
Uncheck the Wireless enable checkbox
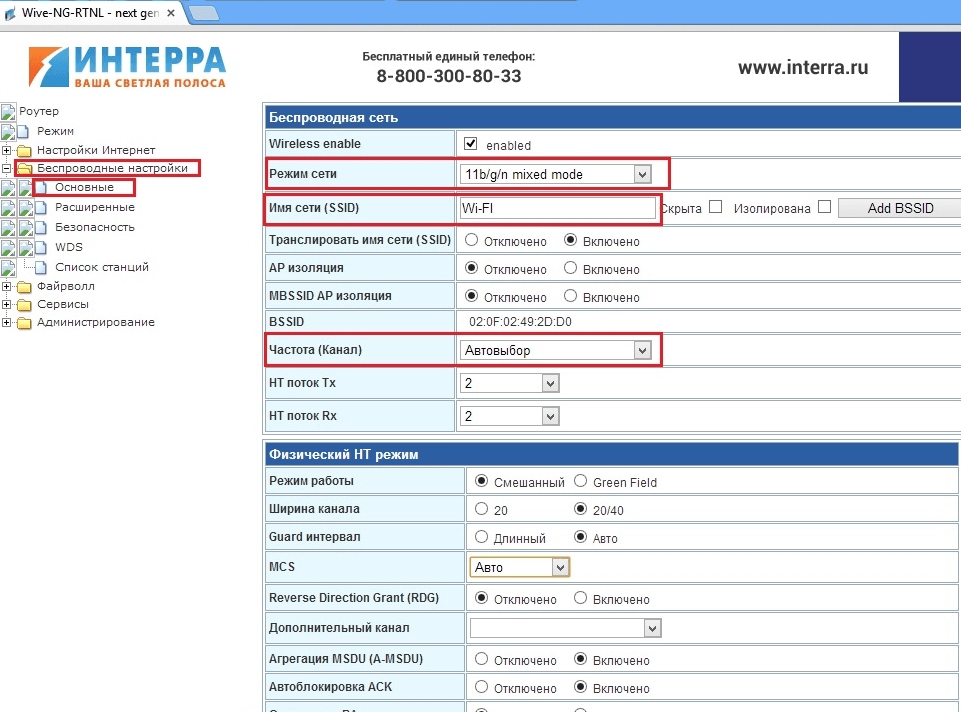click(471, 144)
